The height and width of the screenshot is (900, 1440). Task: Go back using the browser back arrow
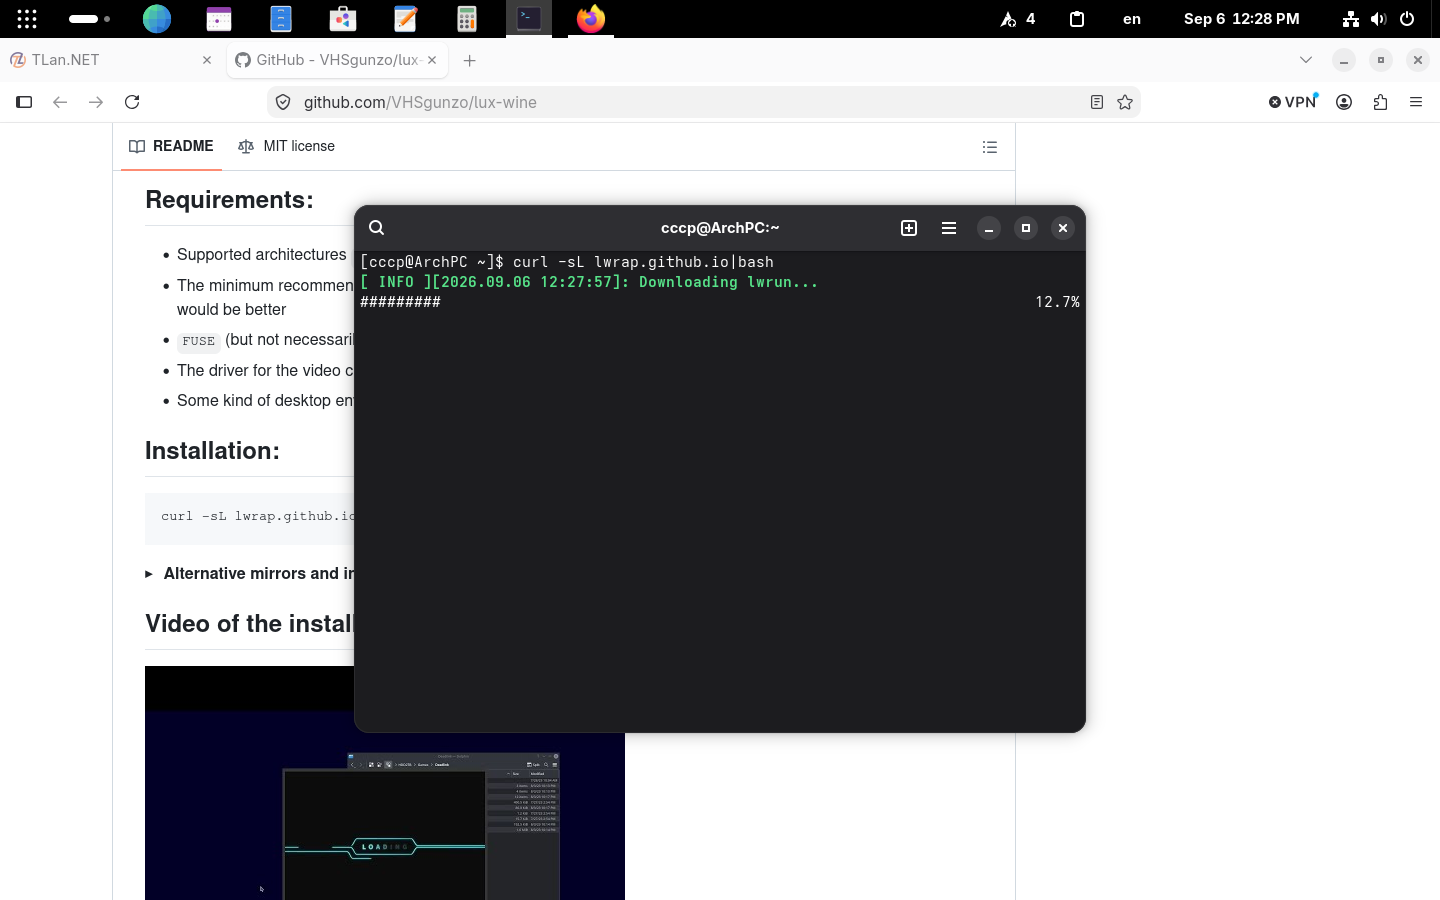coord(60,102)
